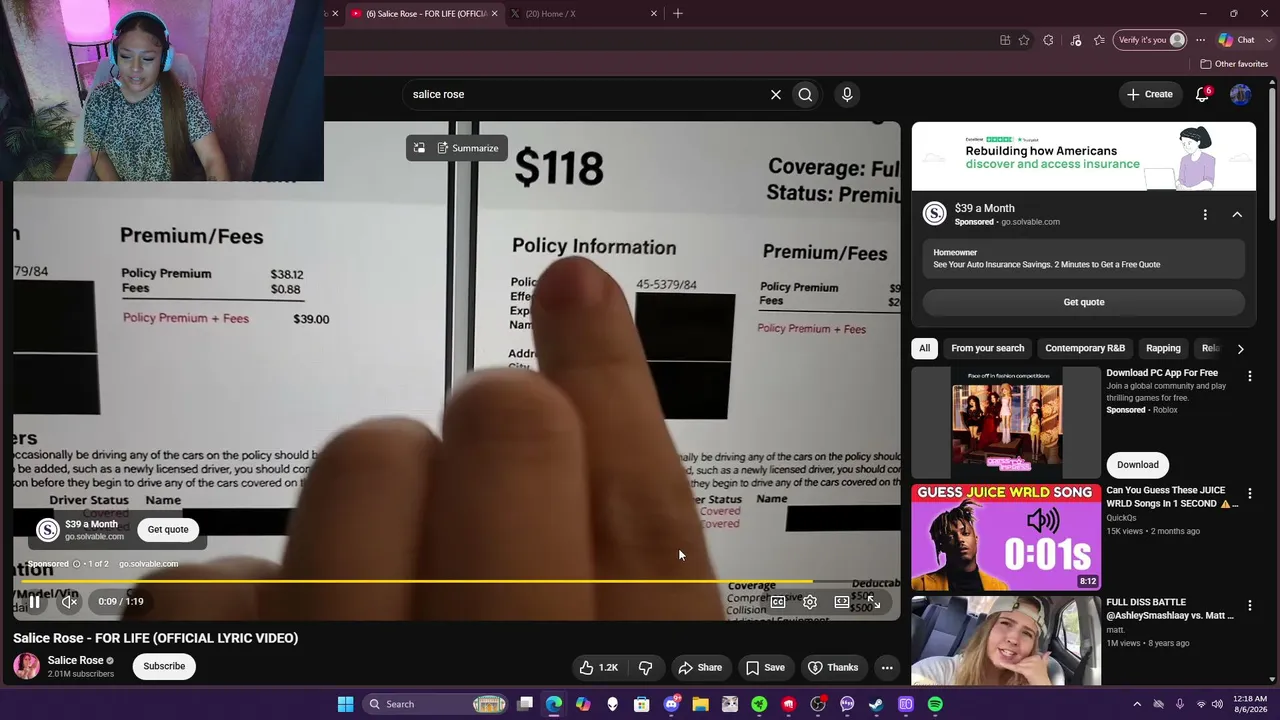Open more actions ellipsis below video
Viewport: 1280px width, 720px height.
click(887, 668)
